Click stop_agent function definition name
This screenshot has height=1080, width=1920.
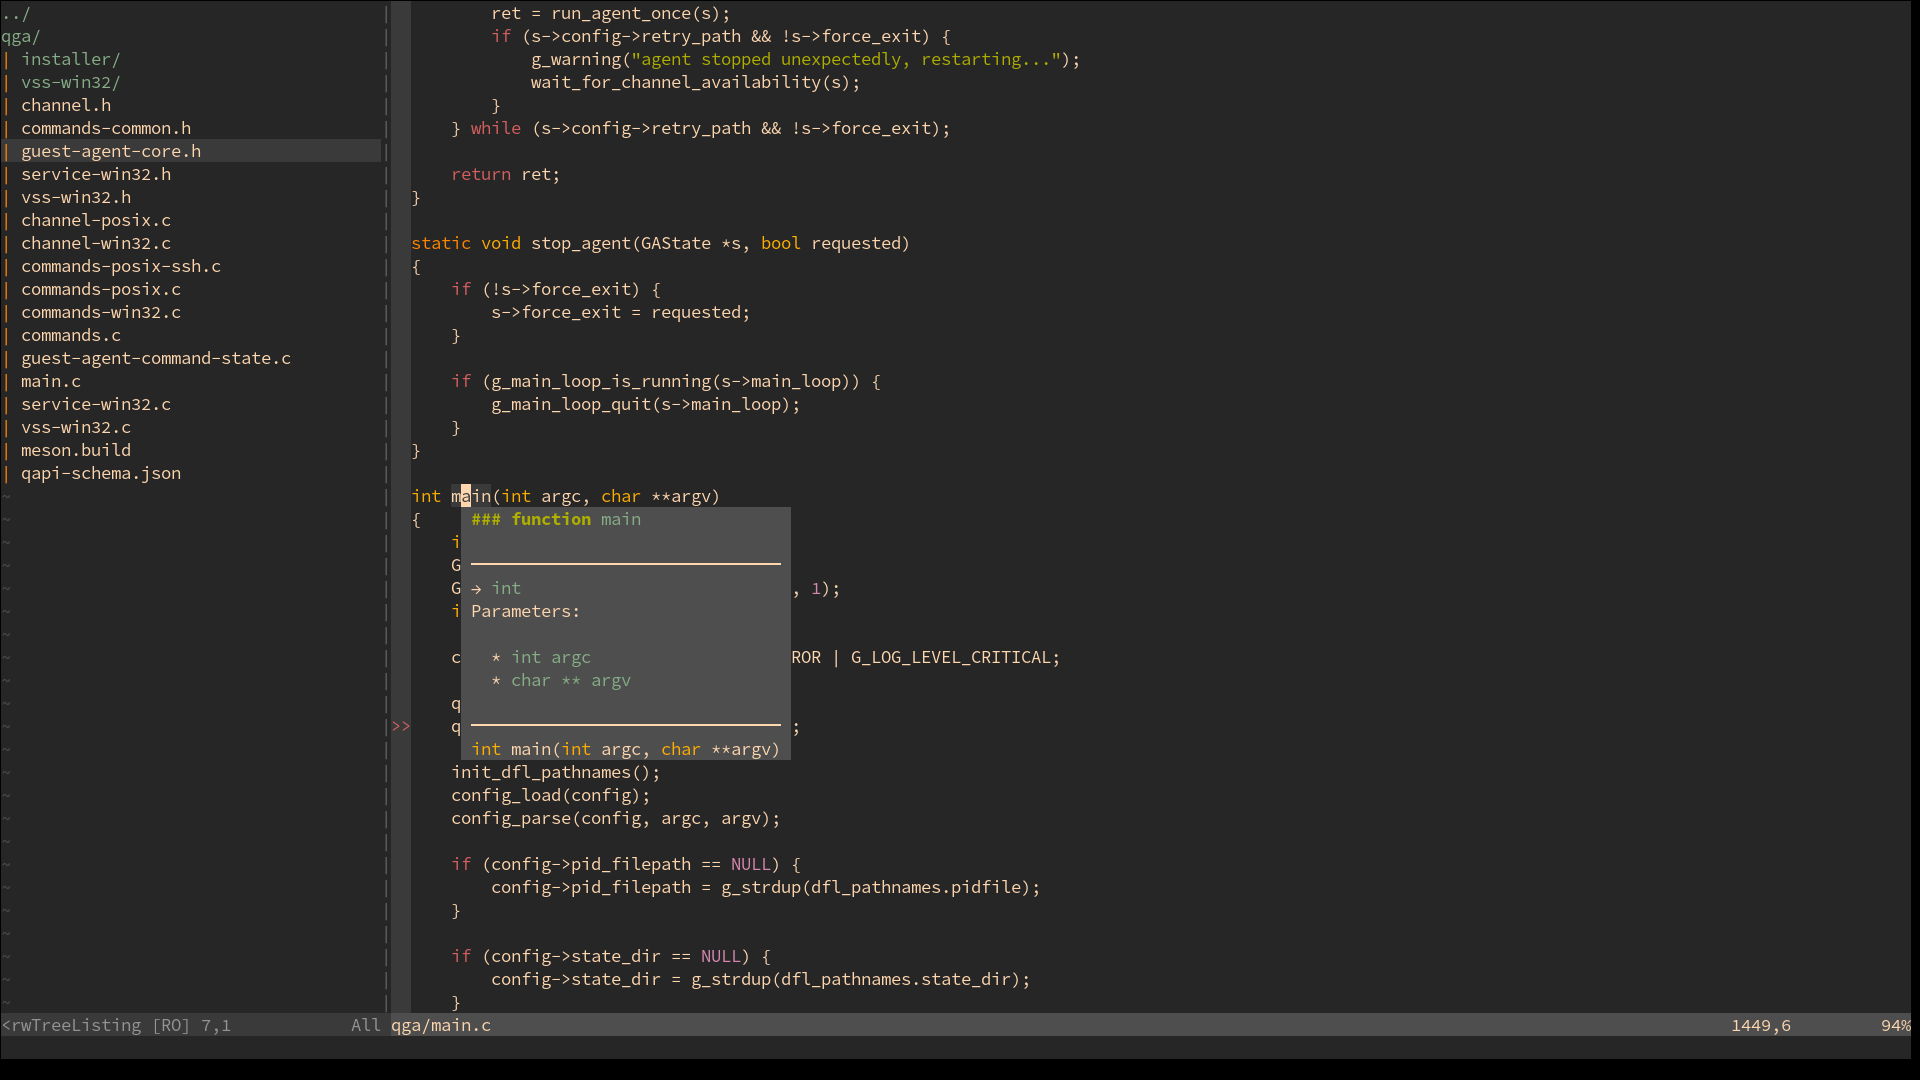click(x=580, y=243)
